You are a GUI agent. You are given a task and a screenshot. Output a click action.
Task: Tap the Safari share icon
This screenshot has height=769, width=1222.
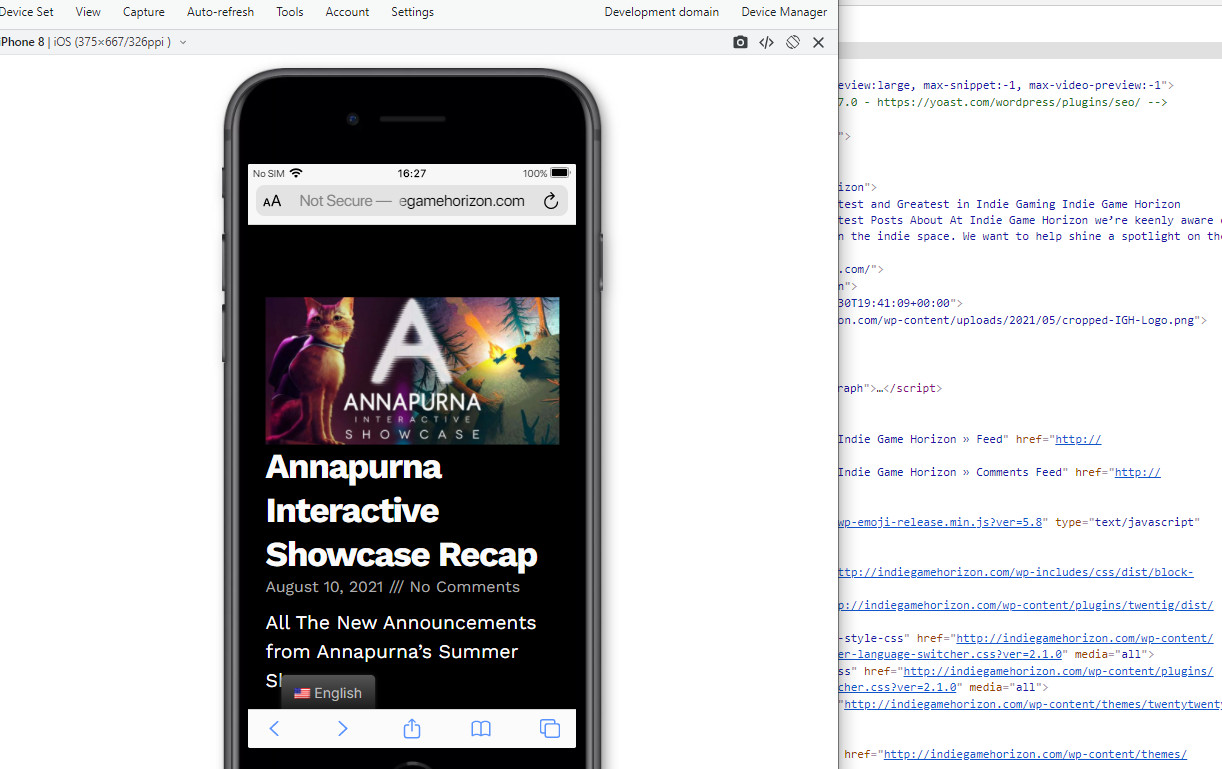pos(412,728)
